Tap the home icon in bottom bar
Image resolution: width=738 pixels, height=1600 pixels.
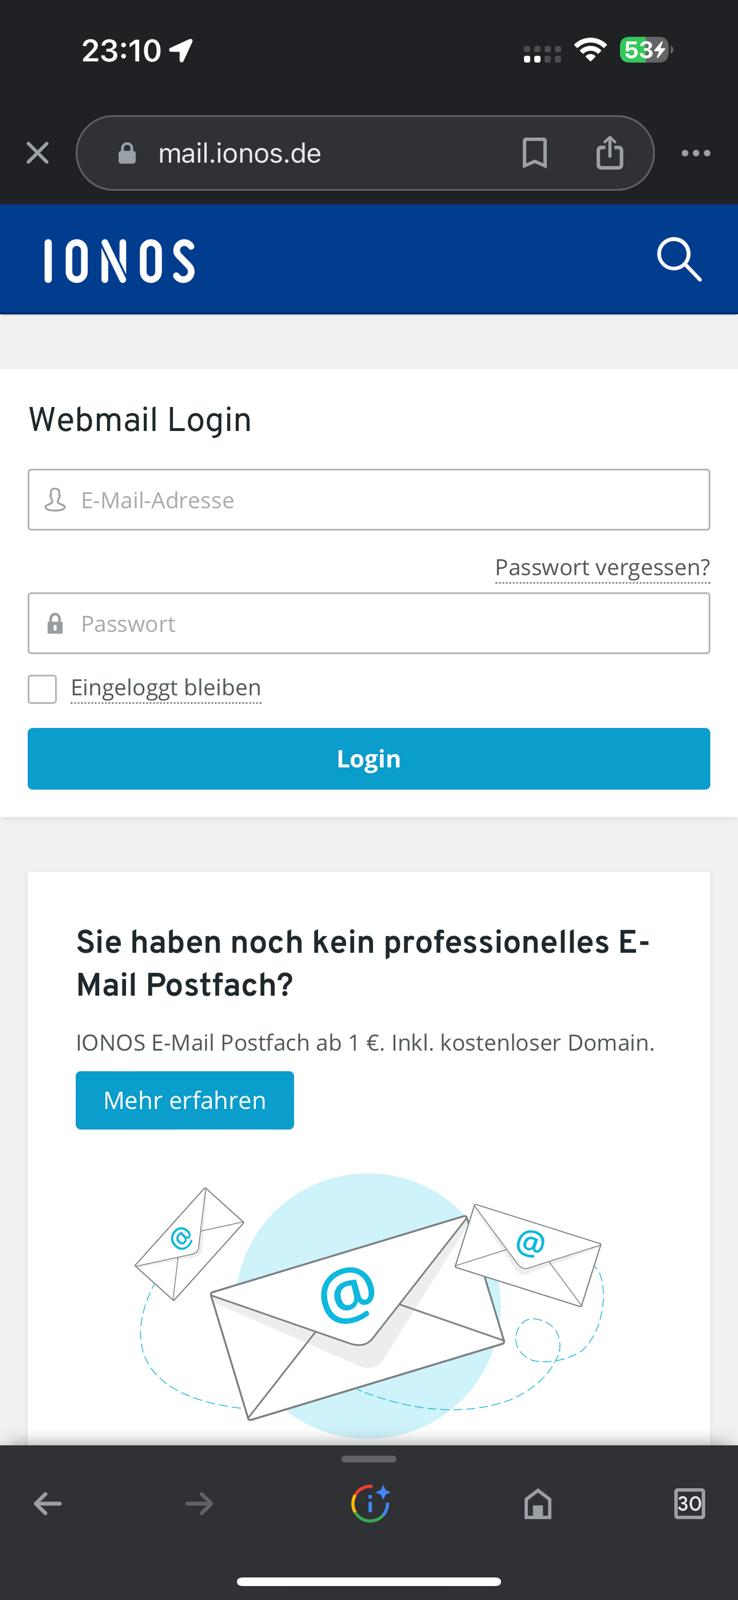click(x=538, y=1503)
